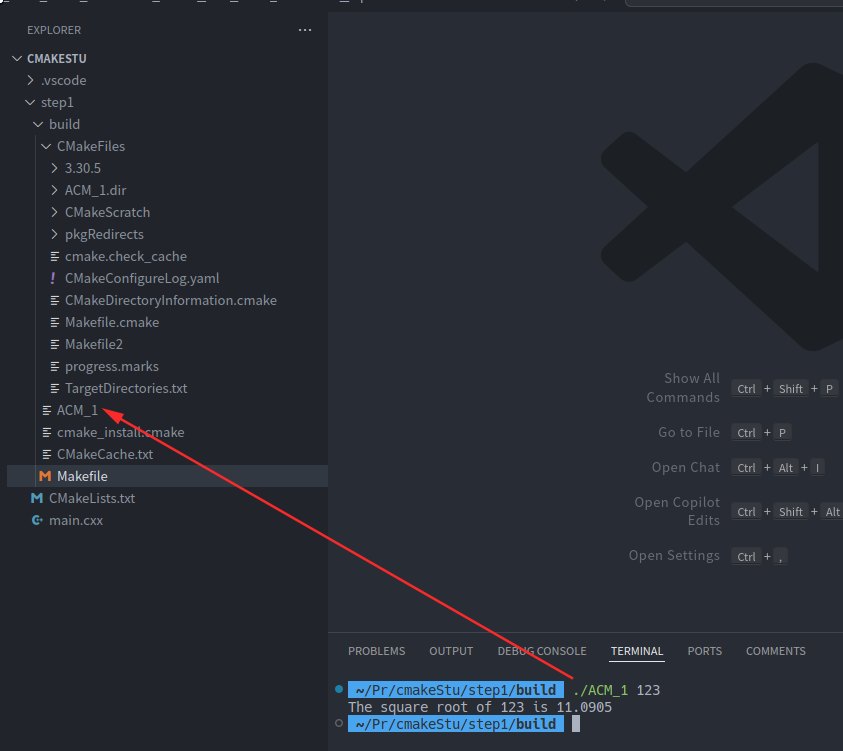Collapse the CMAKESTU root folder
The image size is (843, 751).
(x=17, y=59)
